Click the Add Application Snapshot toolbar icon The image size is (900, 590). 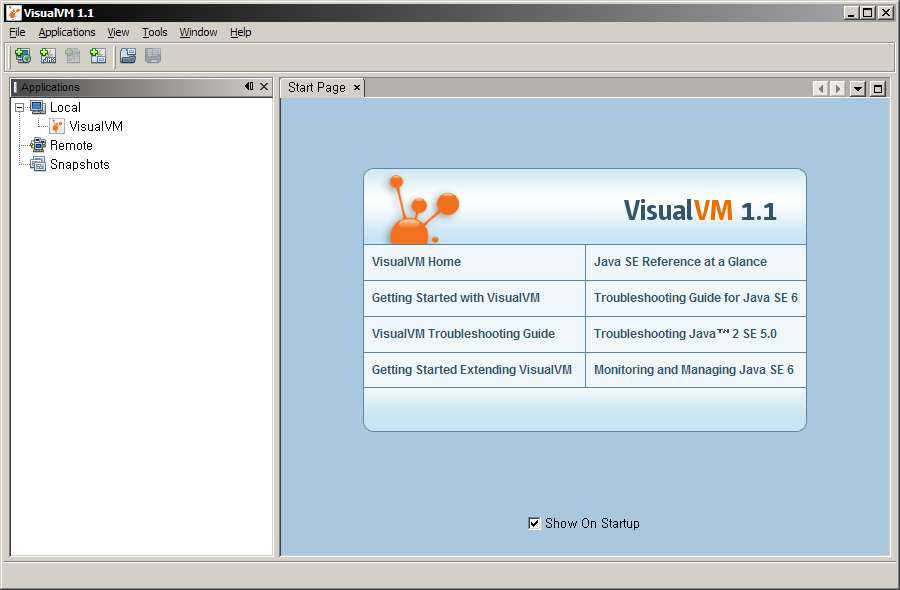coord(98,56)
